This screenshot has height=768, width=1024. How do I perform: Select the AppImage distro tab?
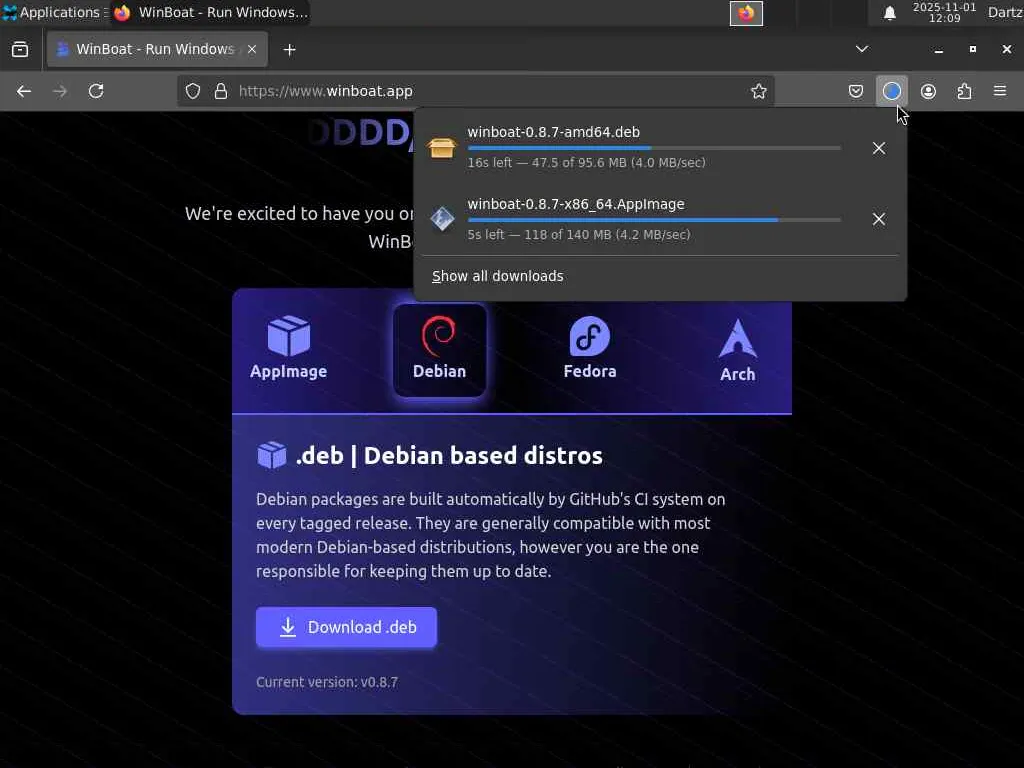[289, 348]
